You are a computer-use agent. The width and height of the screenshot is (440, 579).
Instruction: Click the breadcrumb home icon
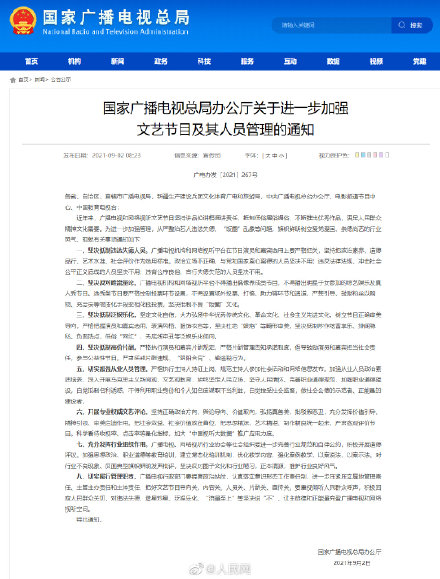[13, 80]
